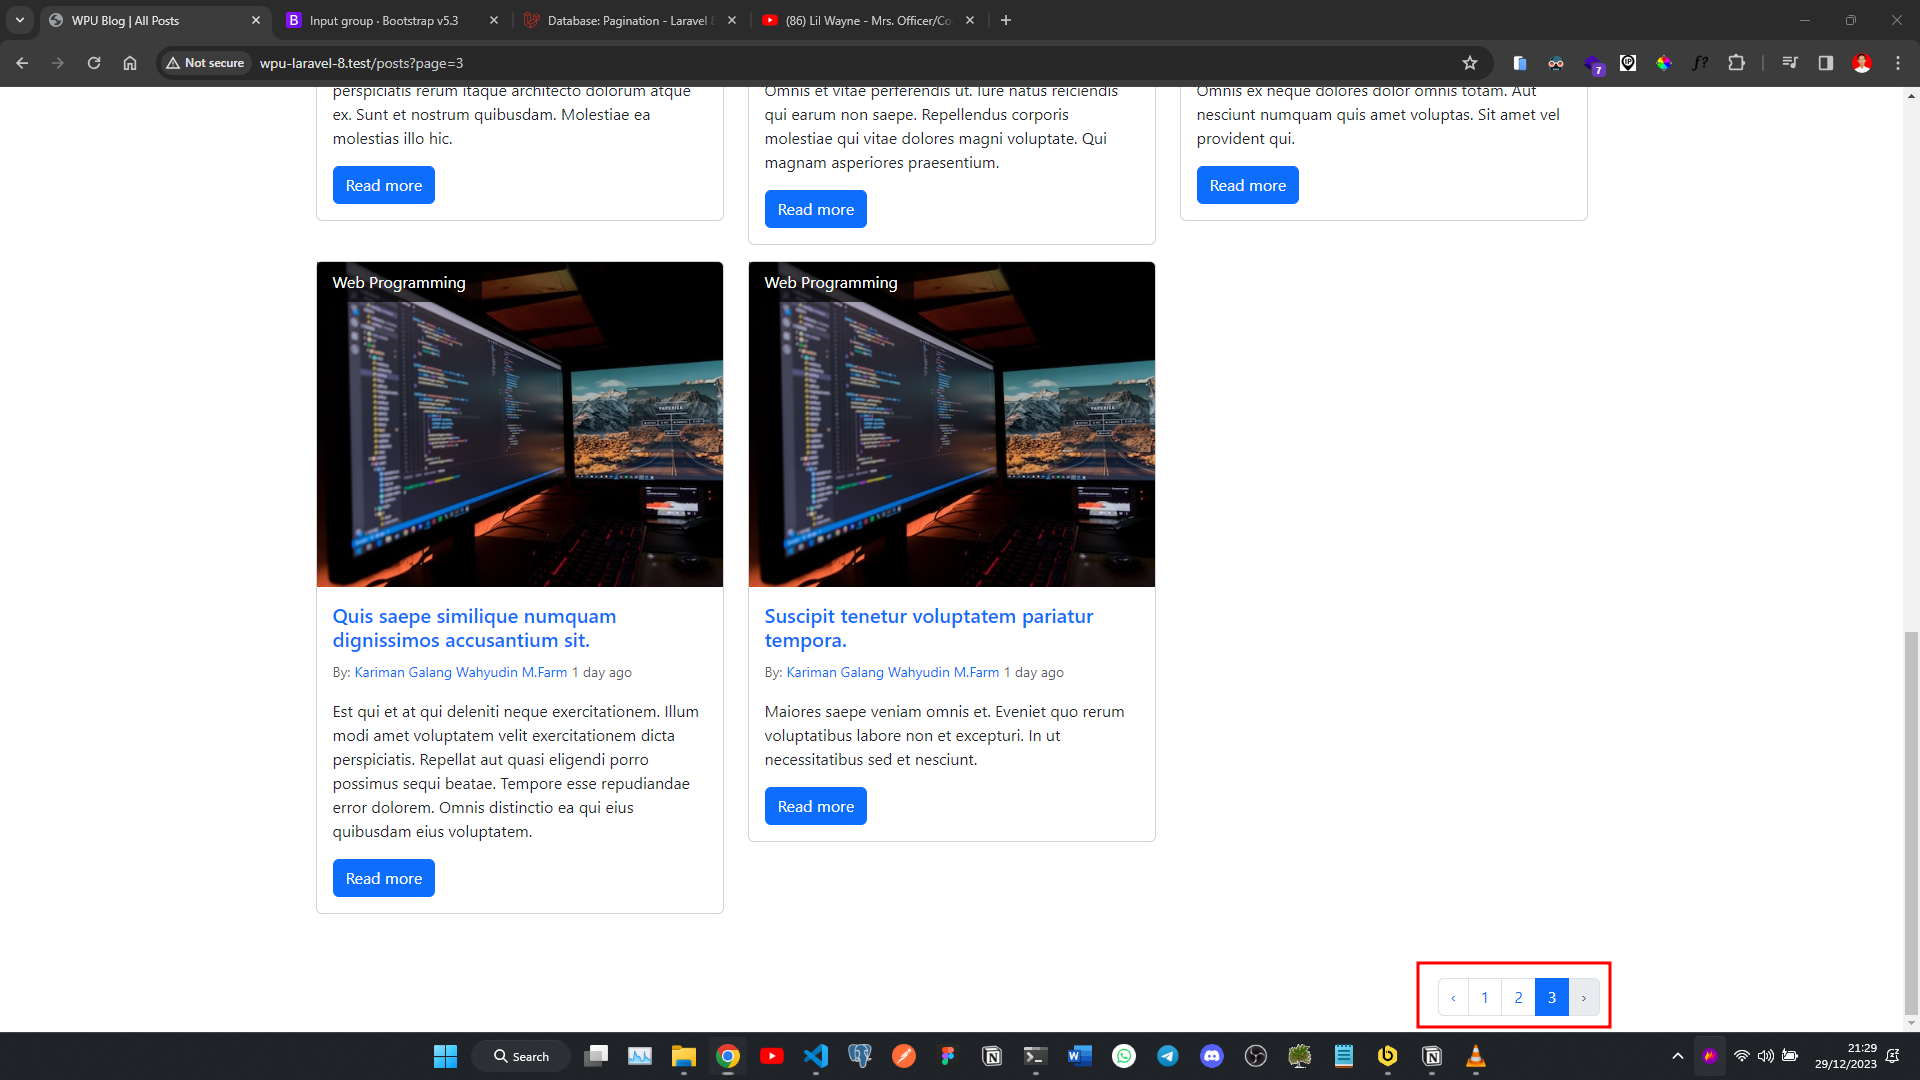Switch to the Bootstrap Input group tab

click(384, 20)
